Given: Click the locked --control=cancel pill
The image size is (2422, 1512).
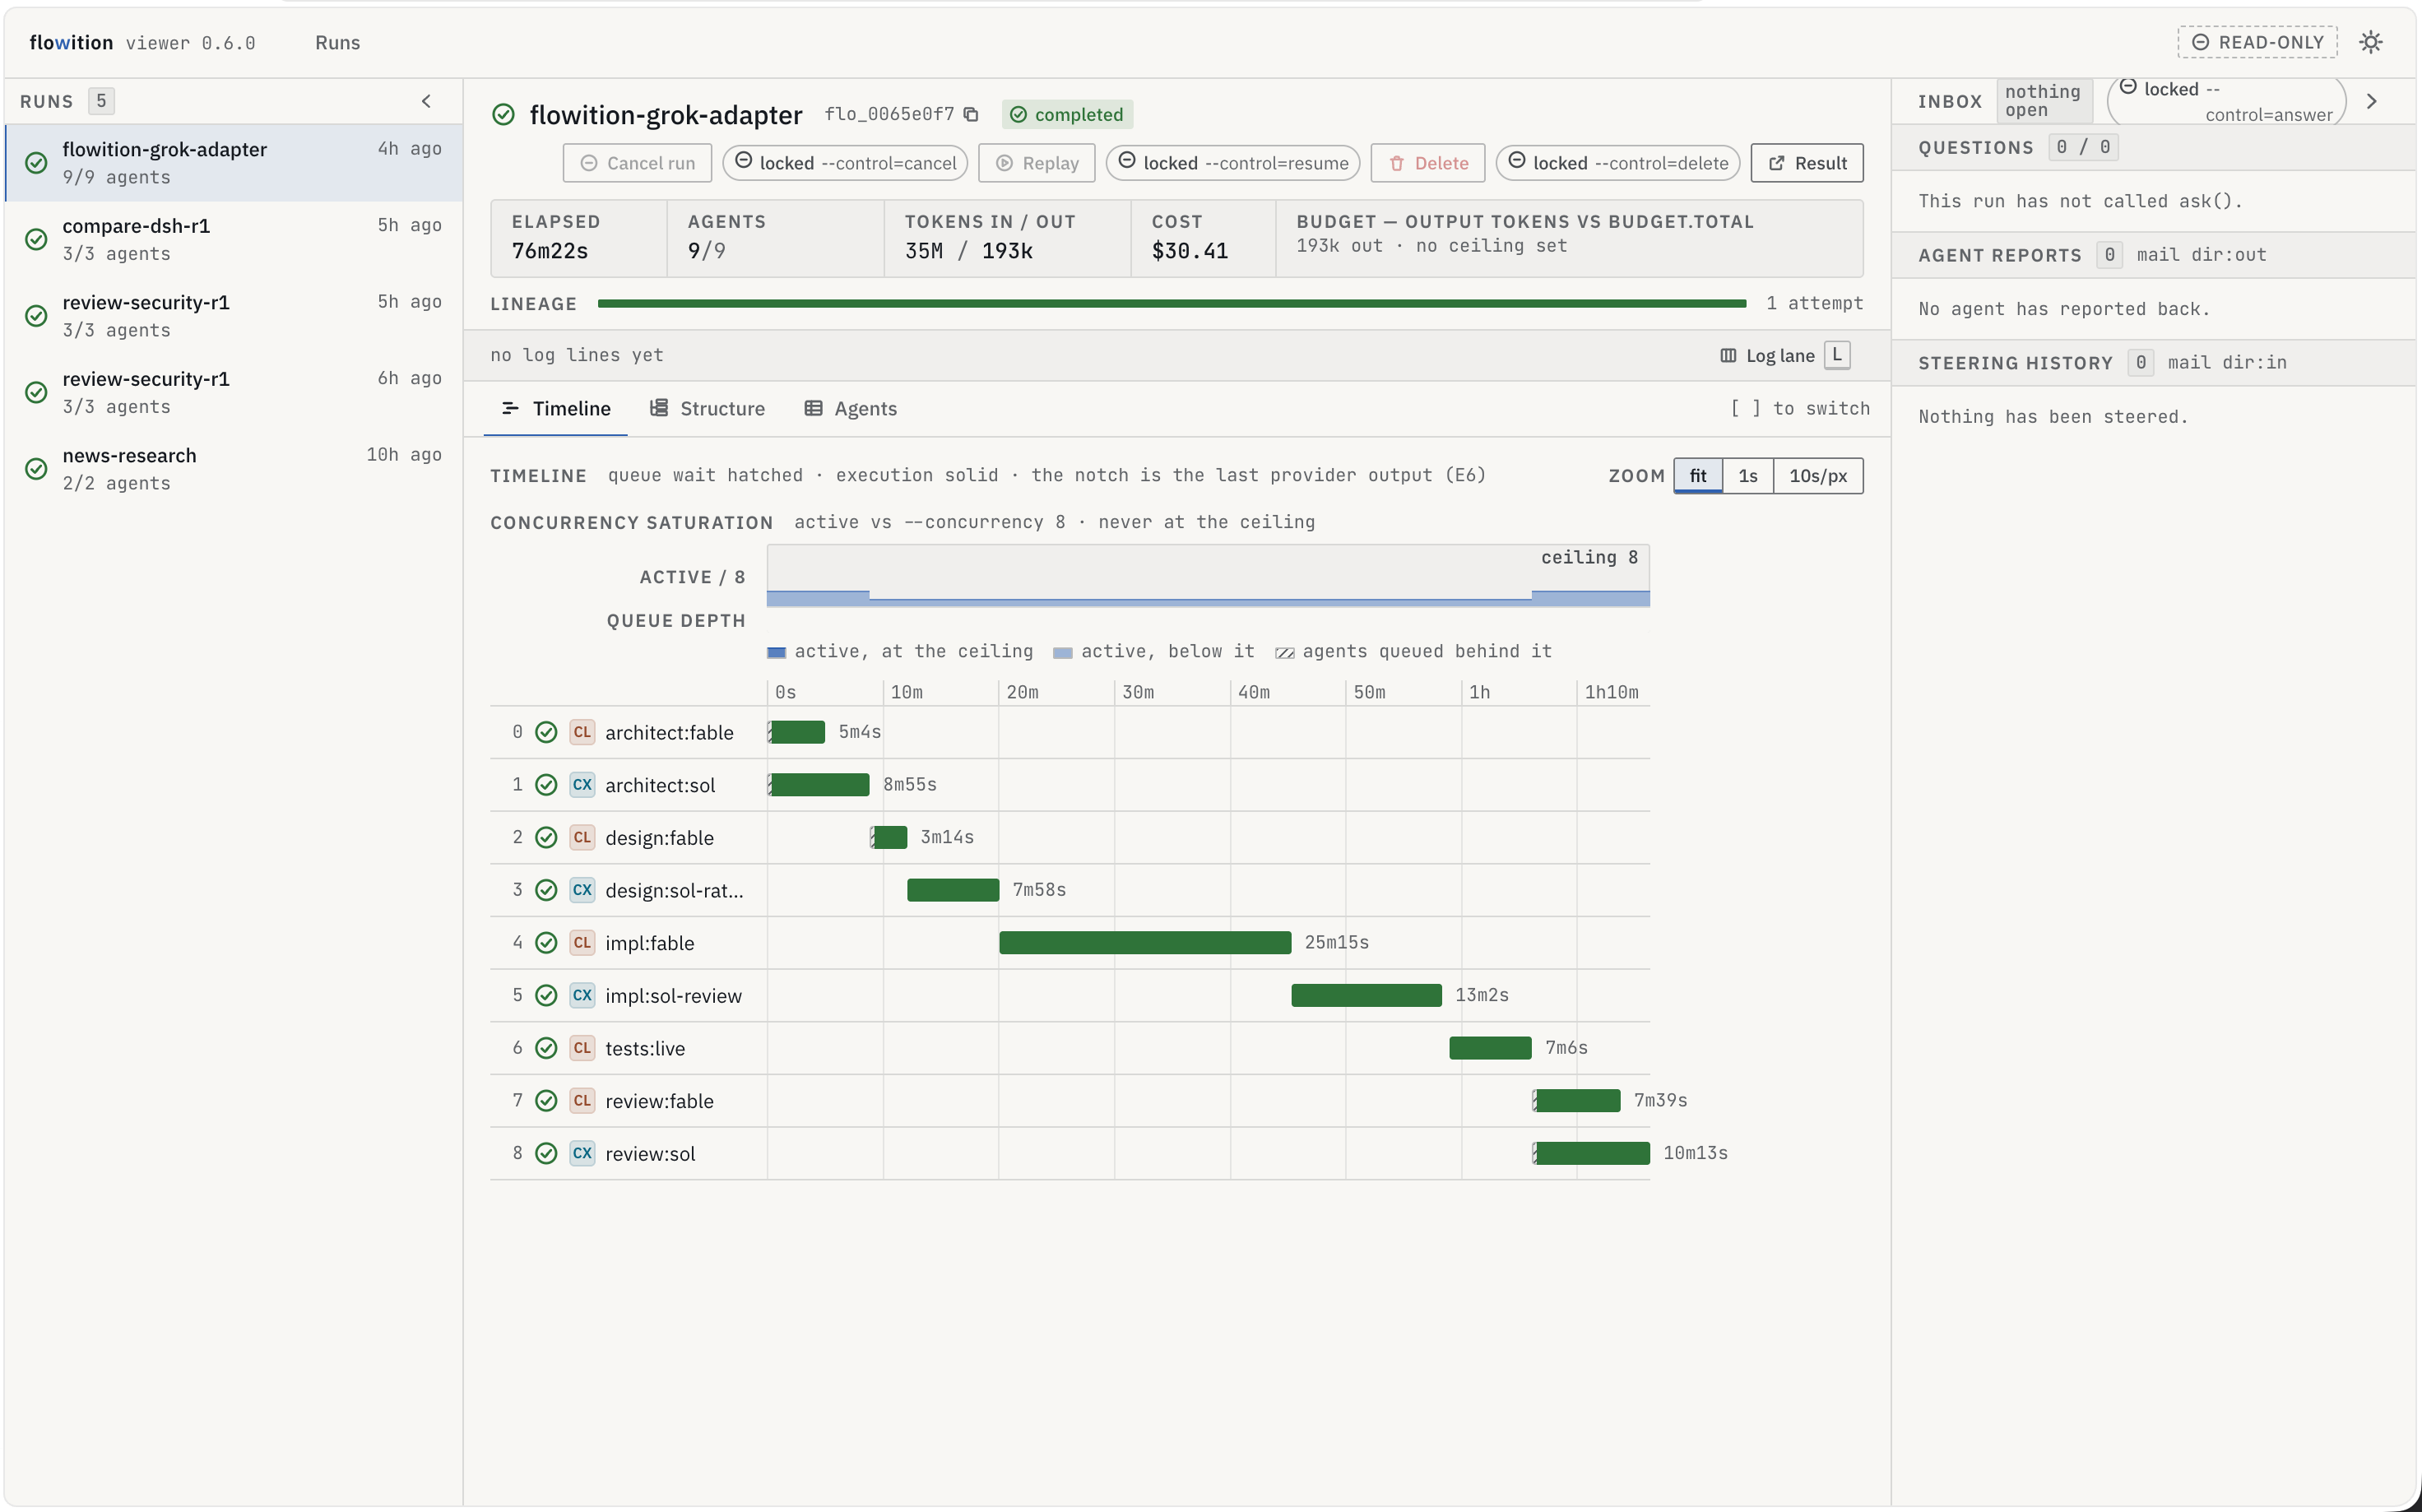Looking at the screenshot, I should coord(845,163).
